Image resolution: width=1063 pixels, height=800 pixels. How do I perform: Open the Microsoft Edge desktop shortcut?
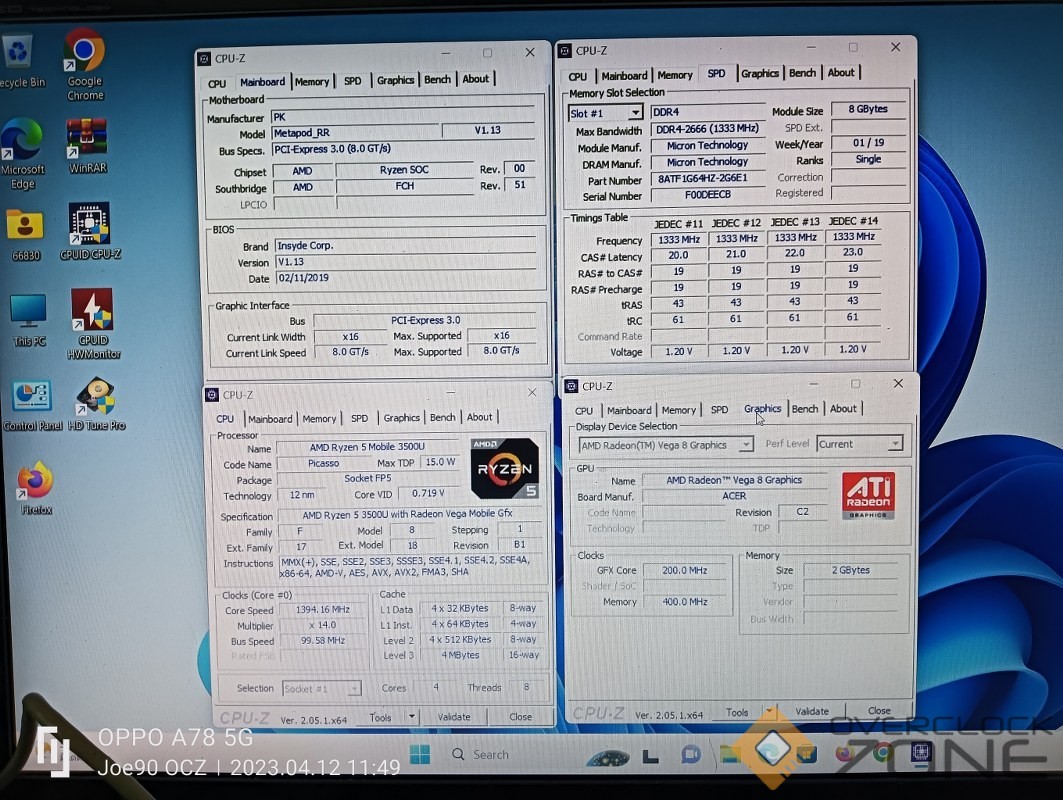pos(22,153)
